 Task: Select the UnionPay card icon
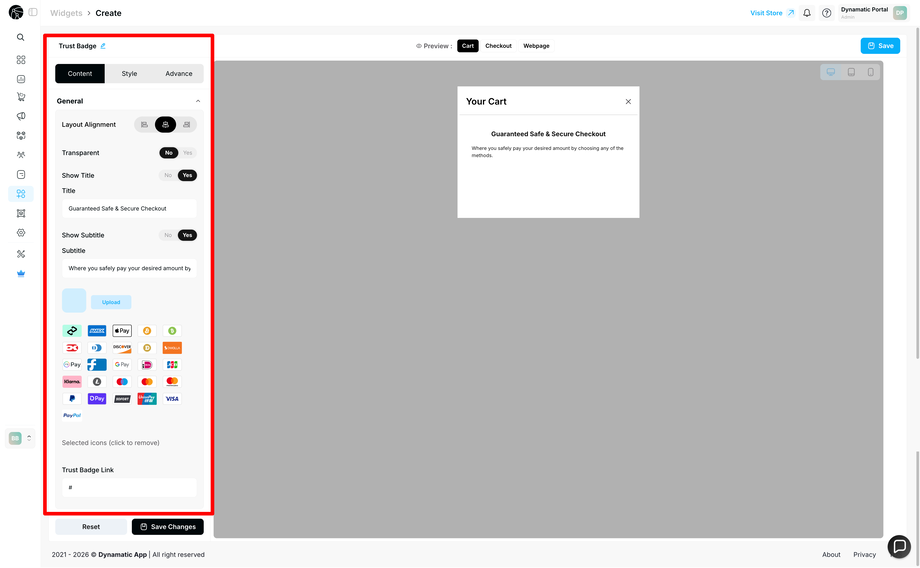(x=147, y=399)
